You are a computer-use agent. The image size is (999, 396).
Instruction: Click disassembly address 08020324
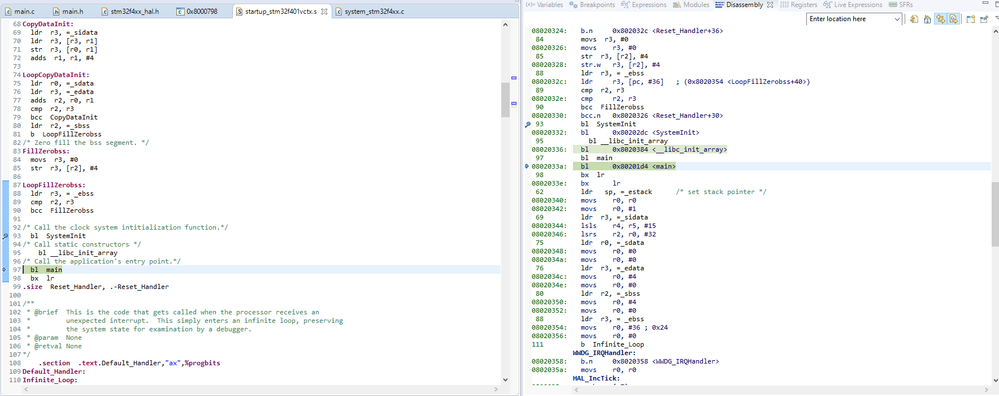[x=550, y=30]
